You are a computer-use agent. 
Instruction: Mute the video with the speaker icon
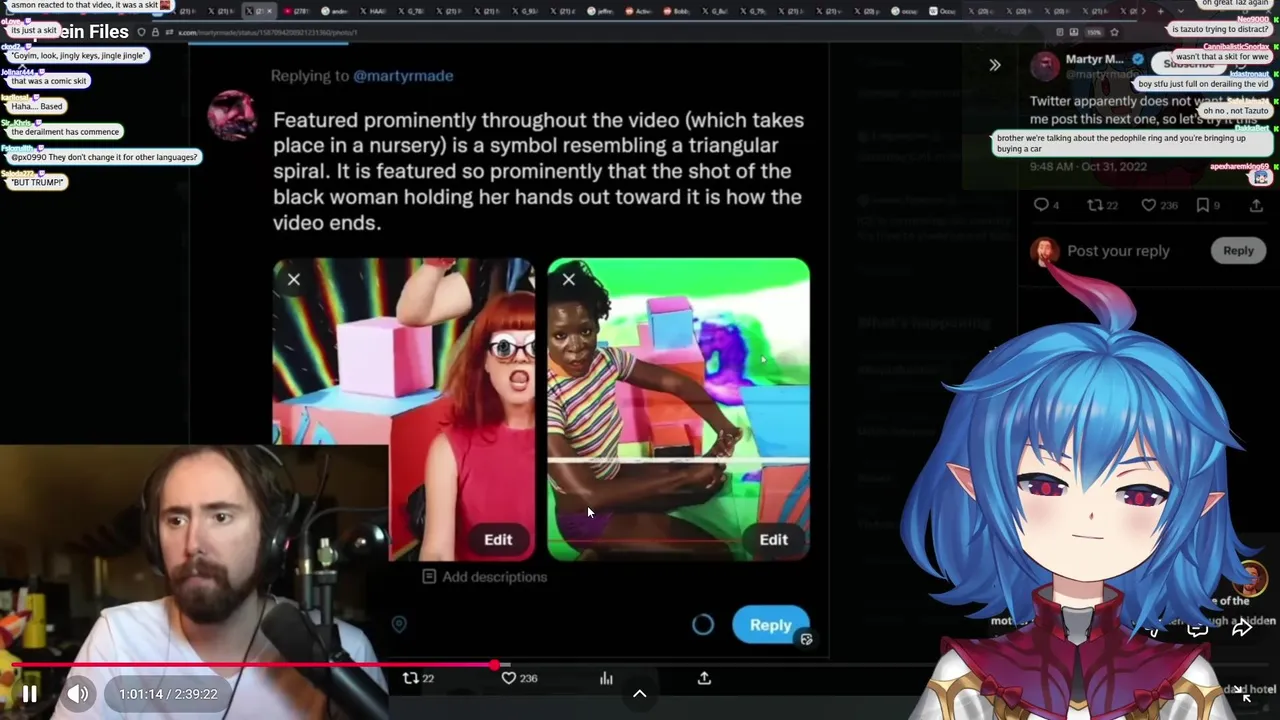pyautogui.click(x=78, y=693)
